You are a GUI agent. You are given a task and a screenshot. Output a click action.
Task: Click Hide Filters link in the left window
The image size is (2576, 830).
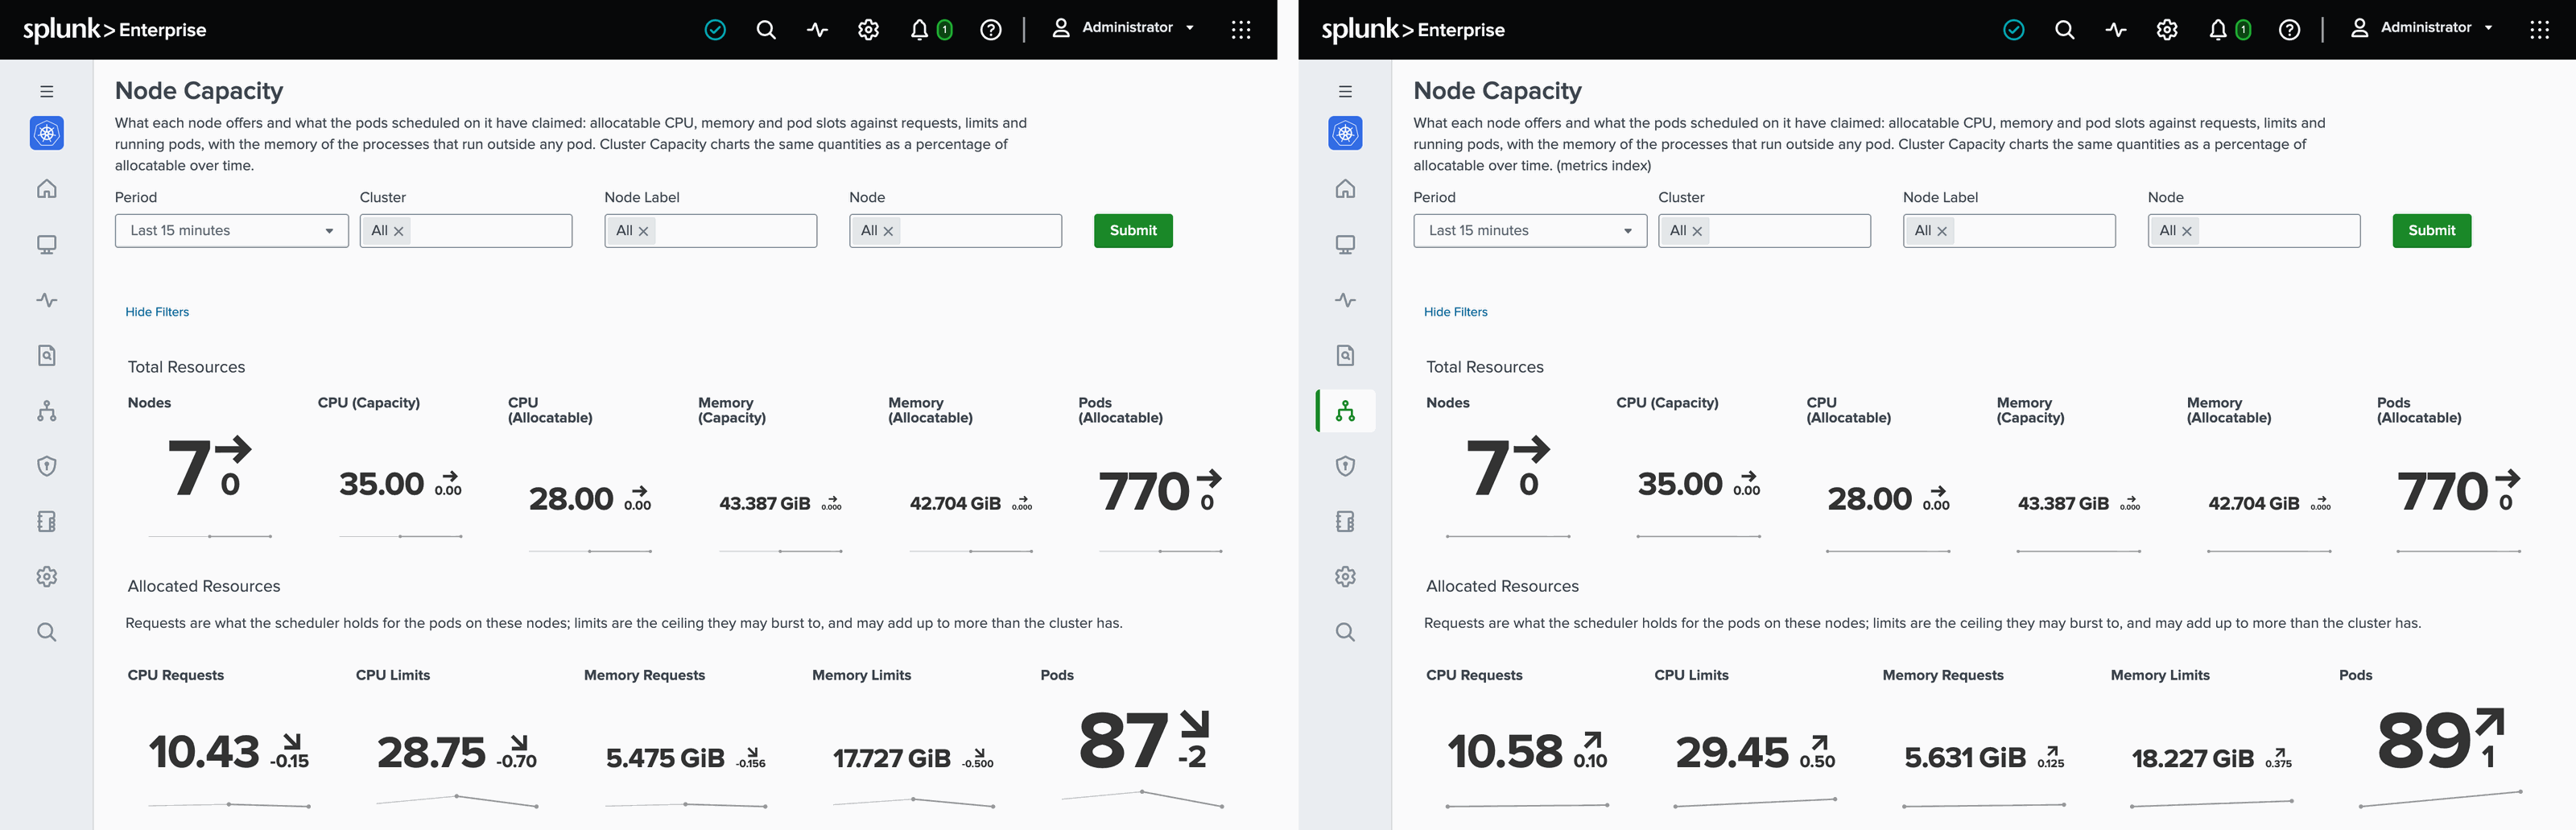pos(157,312)
